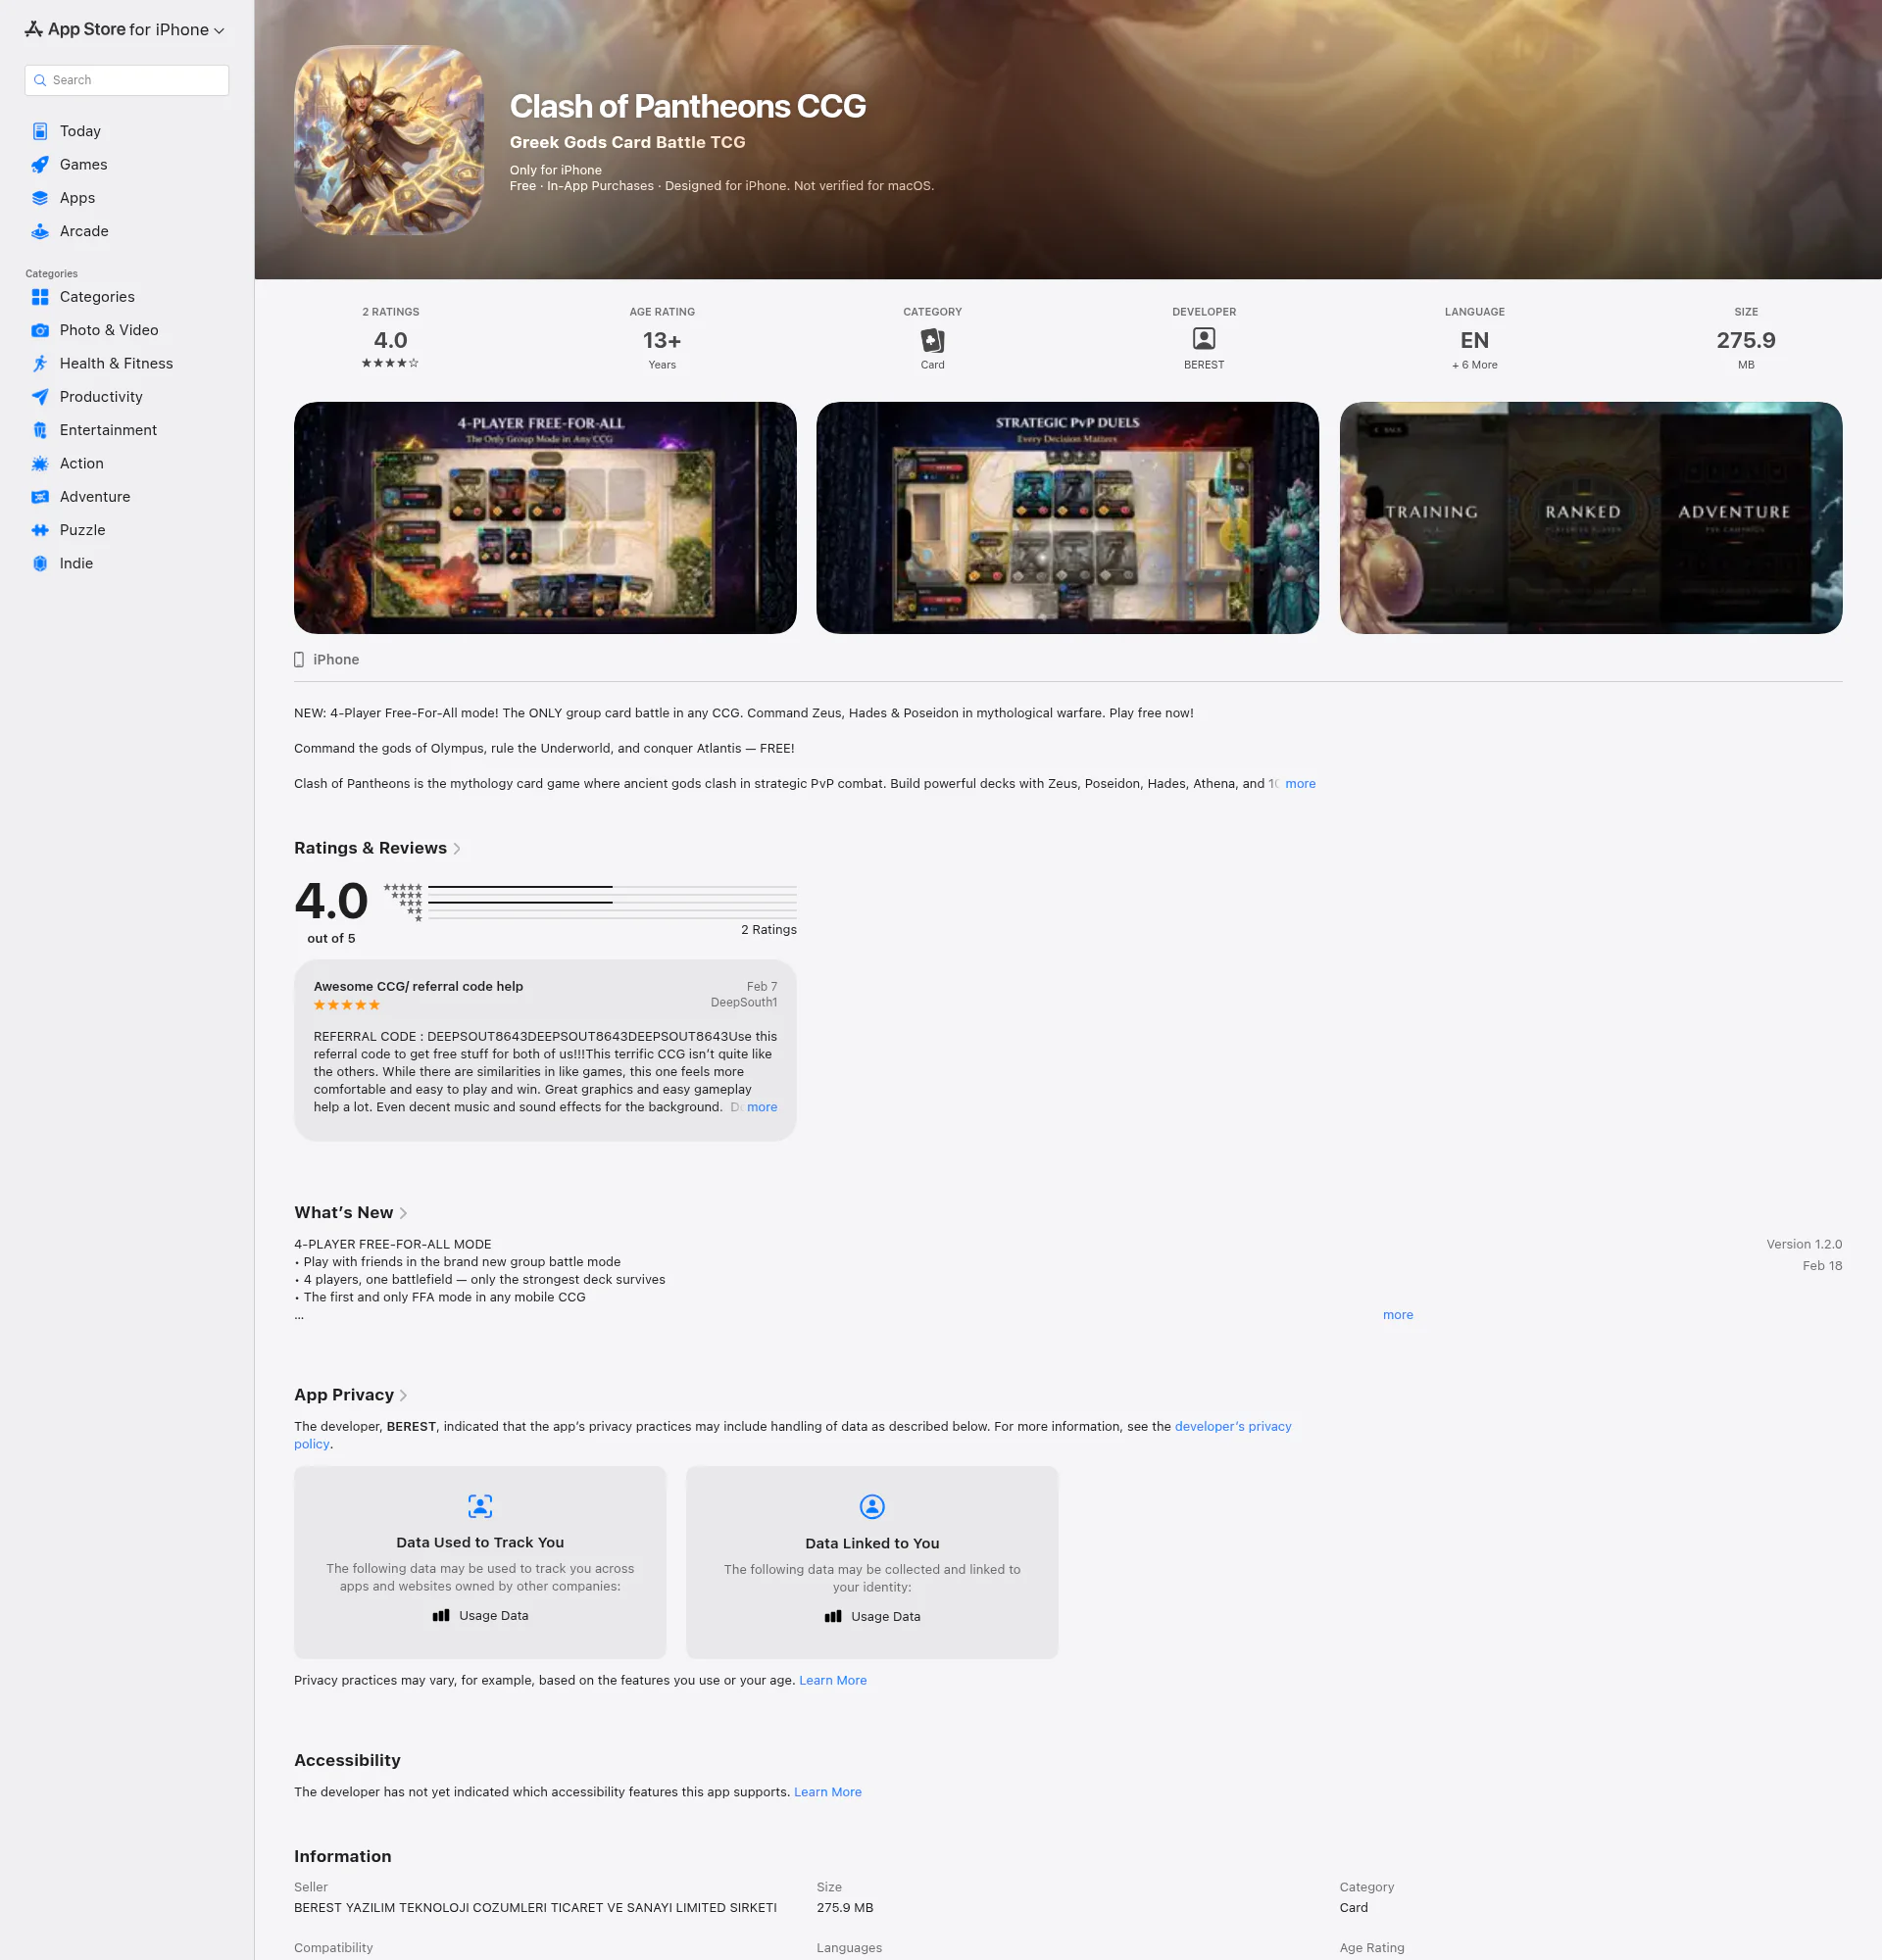
Task: Click the 4.0 ratings summary stat
Action: pyautogui.click(x=390, y=339)
